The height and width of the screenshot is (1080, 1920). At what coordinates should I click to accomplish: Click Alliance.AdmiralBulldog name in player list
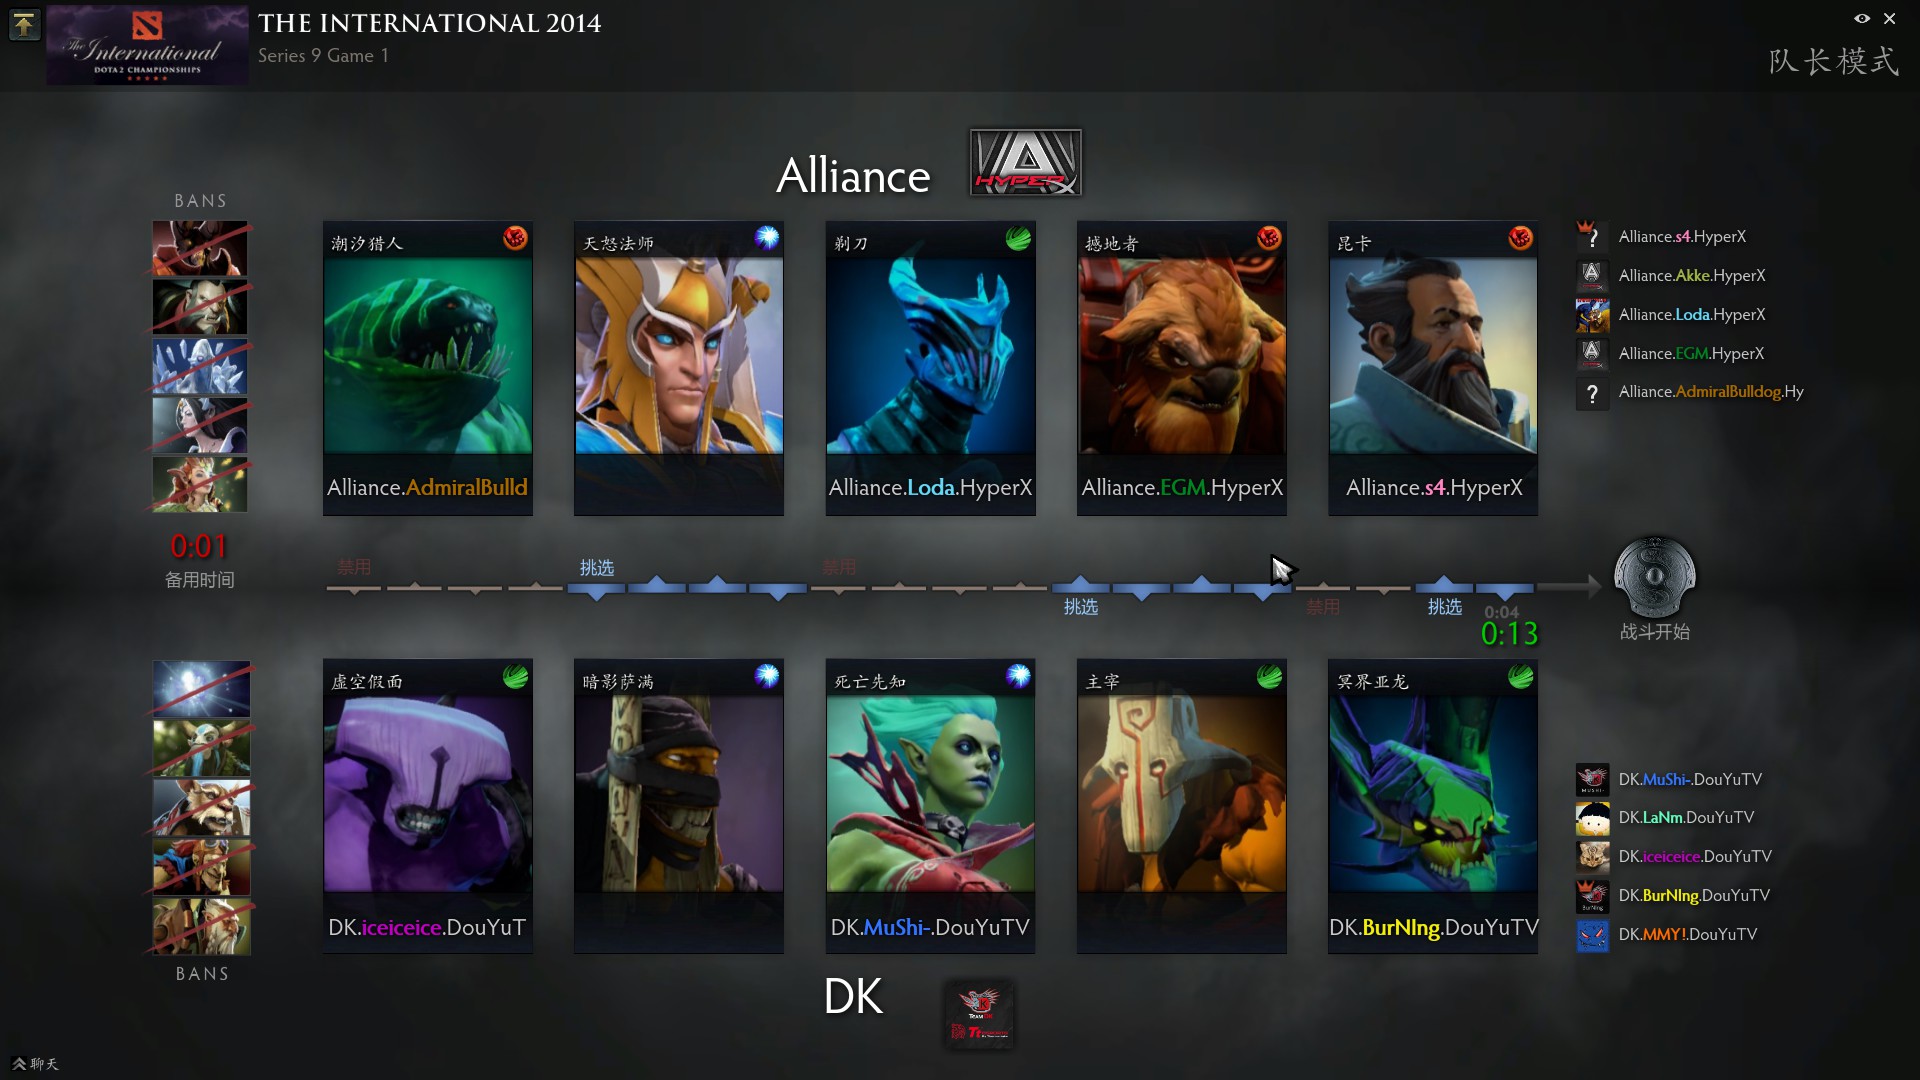1711,392
